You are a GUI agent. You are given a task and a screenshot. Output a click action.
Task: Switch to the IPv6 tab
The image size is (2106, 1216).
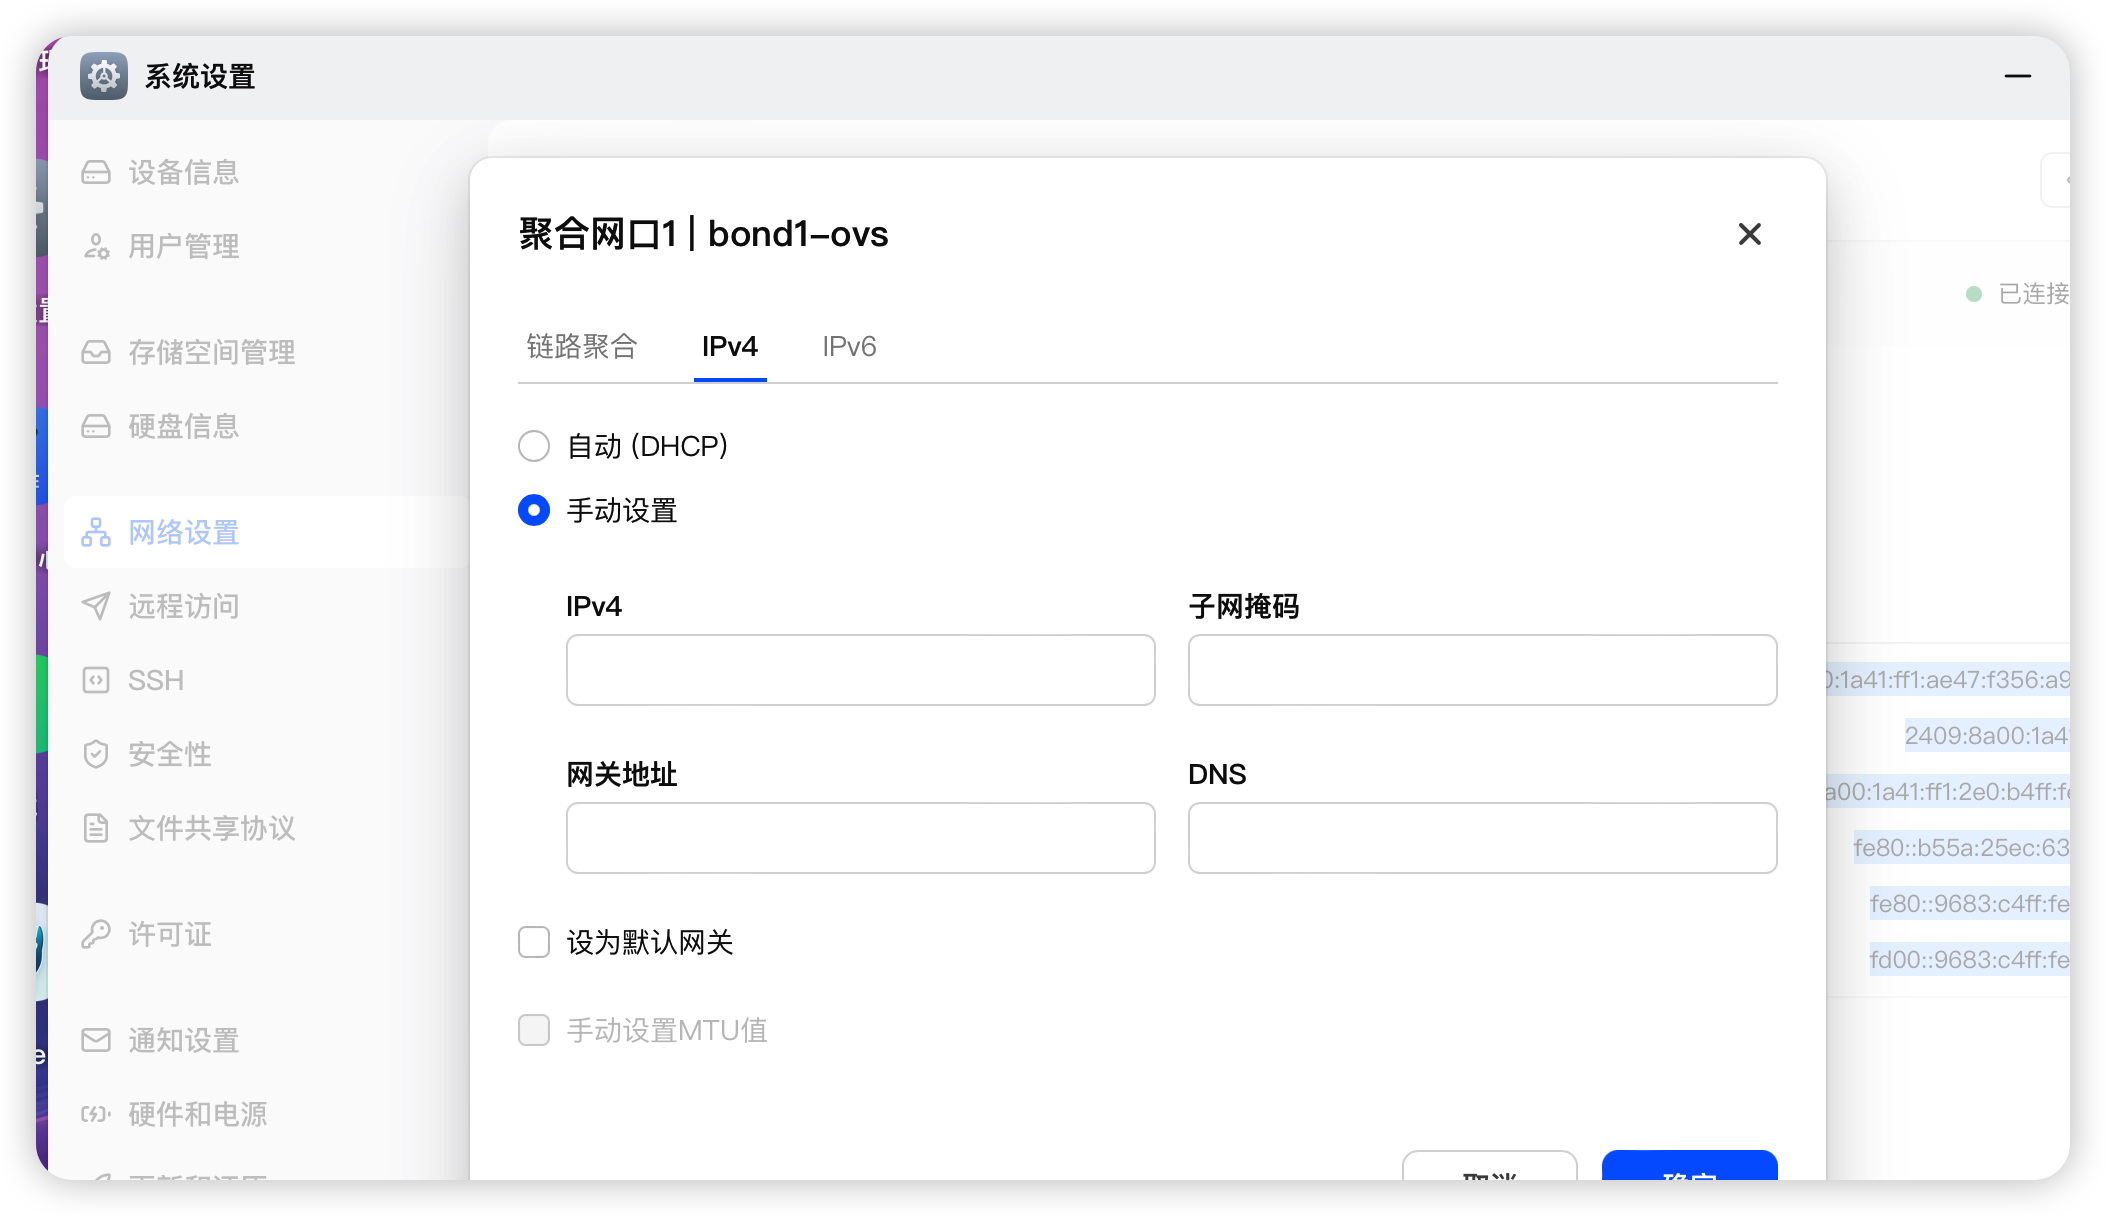(x=849, y=347)
